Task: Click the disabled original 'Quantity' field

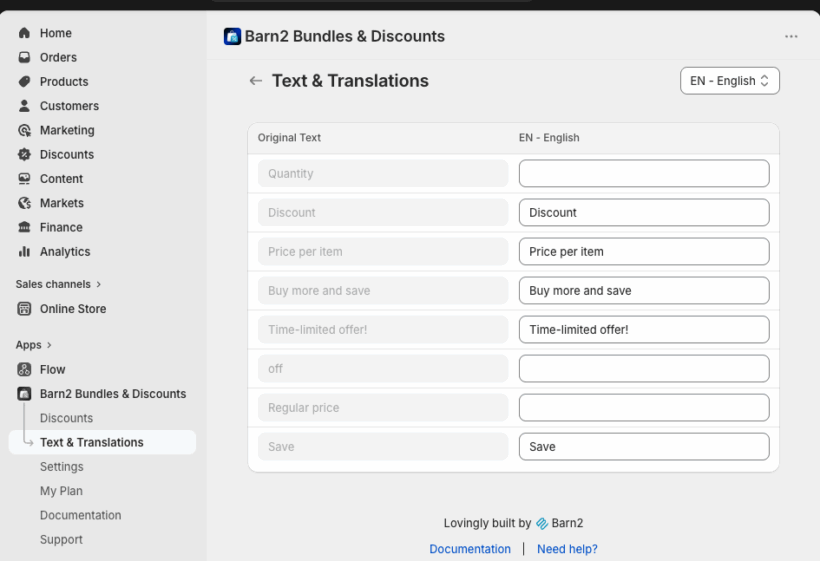Action: pyautogui.click(x=383, y=174)
